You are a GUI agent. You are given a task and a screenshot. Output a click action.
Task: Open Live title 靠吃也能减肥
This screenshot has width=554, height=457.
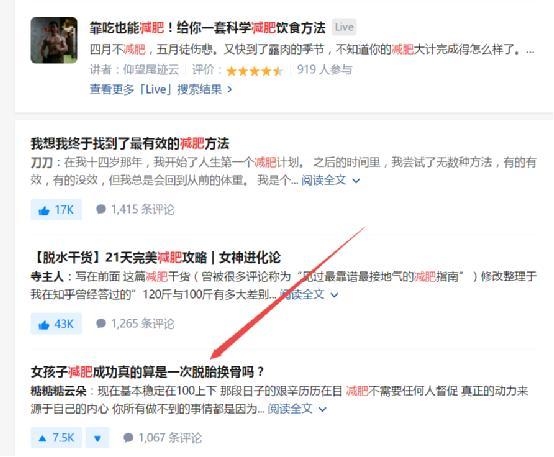pyautogui.click(x=207, y=28)
